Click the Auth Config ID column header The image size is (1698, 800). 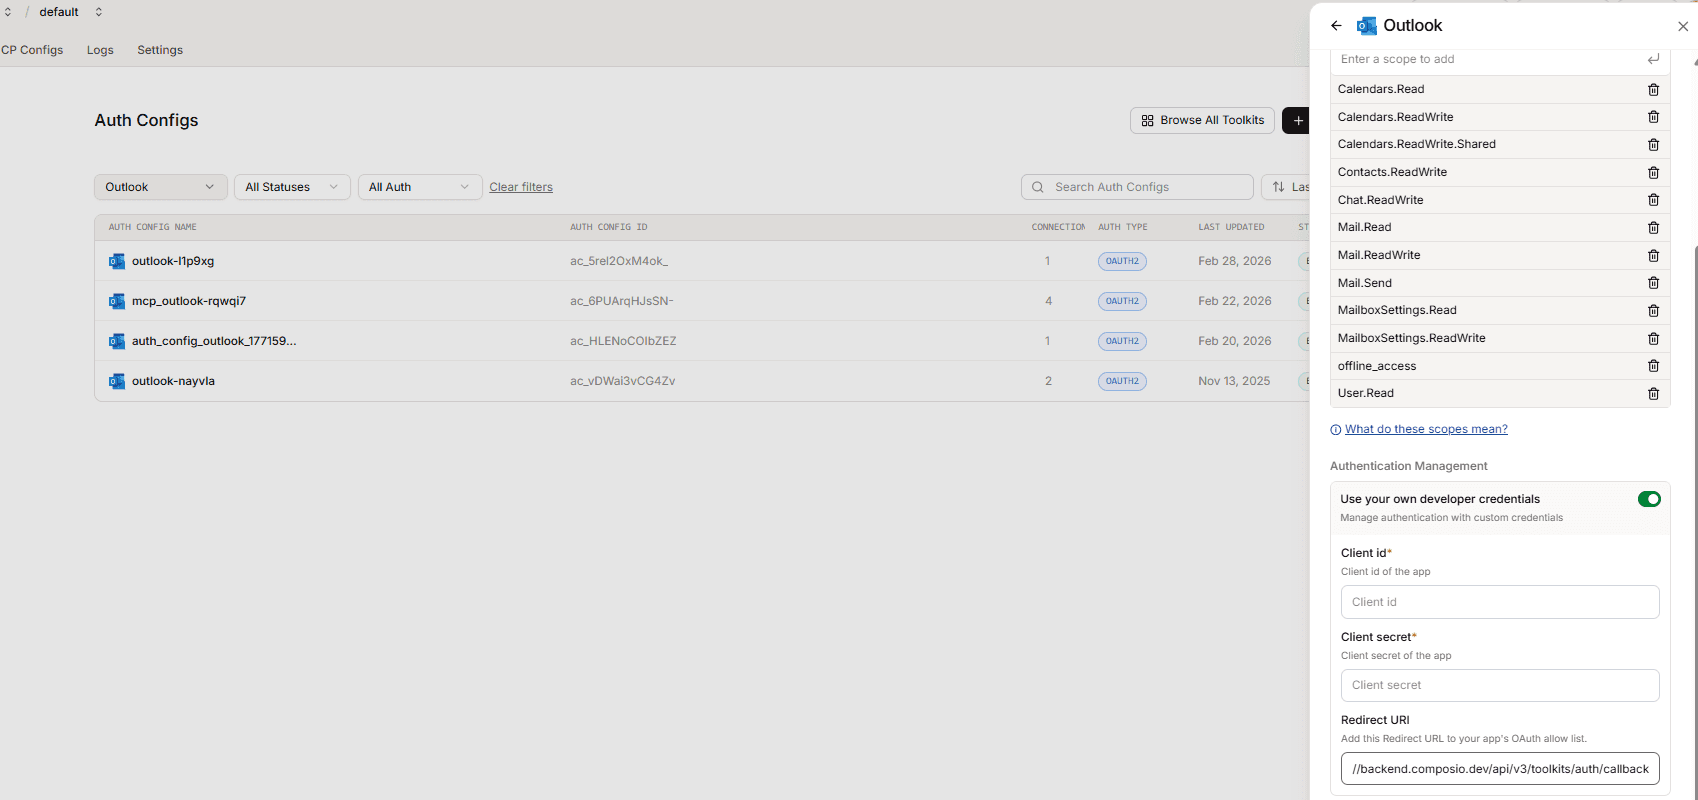[609, 227]
